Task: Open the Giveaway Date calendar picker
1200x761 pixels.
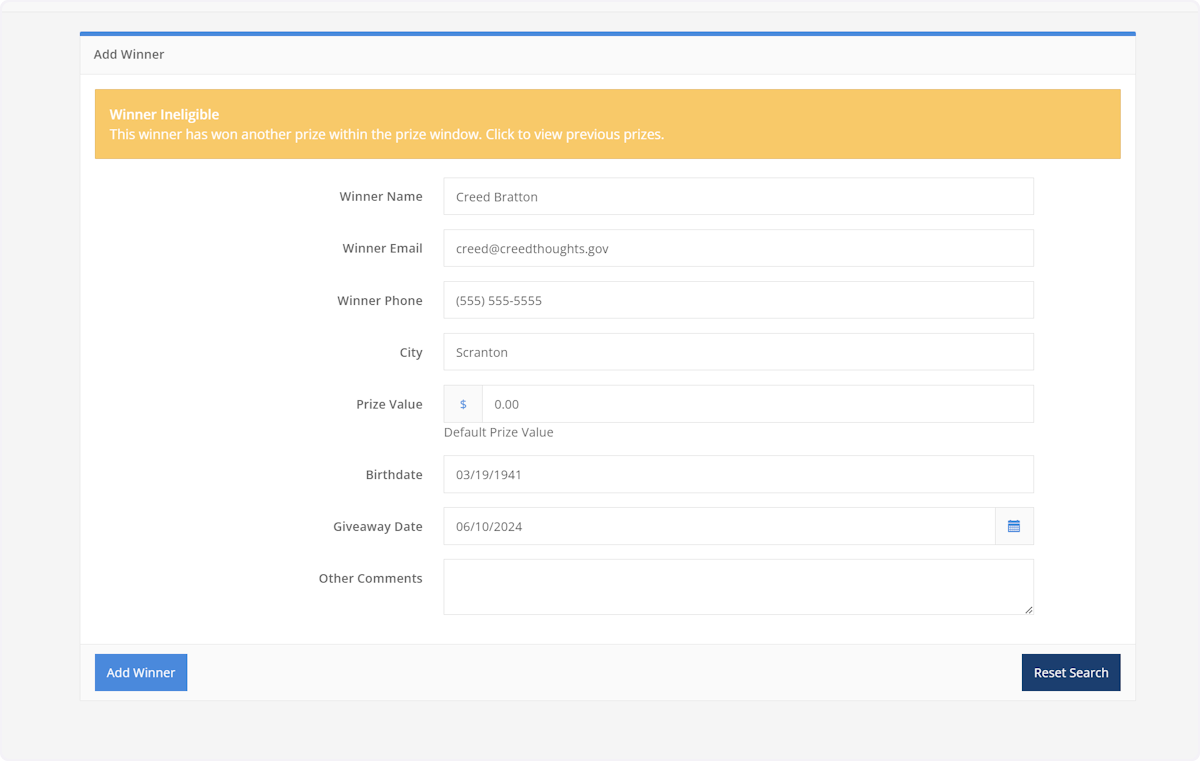Action: coord(1013,525)
